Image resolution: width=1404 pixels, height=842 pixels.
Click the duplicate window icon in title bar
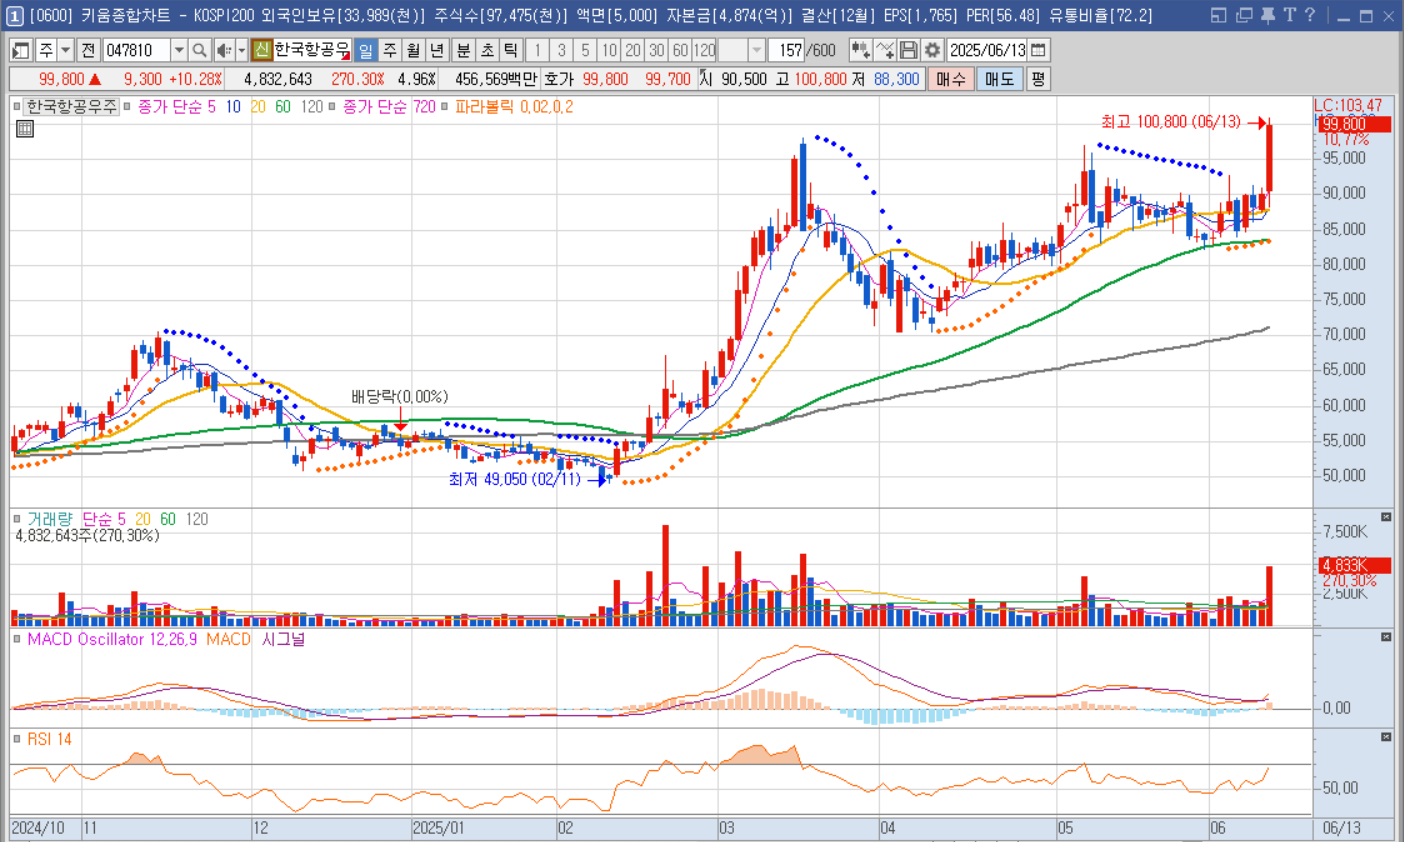pyautogui.click(x=1244, y=15)
